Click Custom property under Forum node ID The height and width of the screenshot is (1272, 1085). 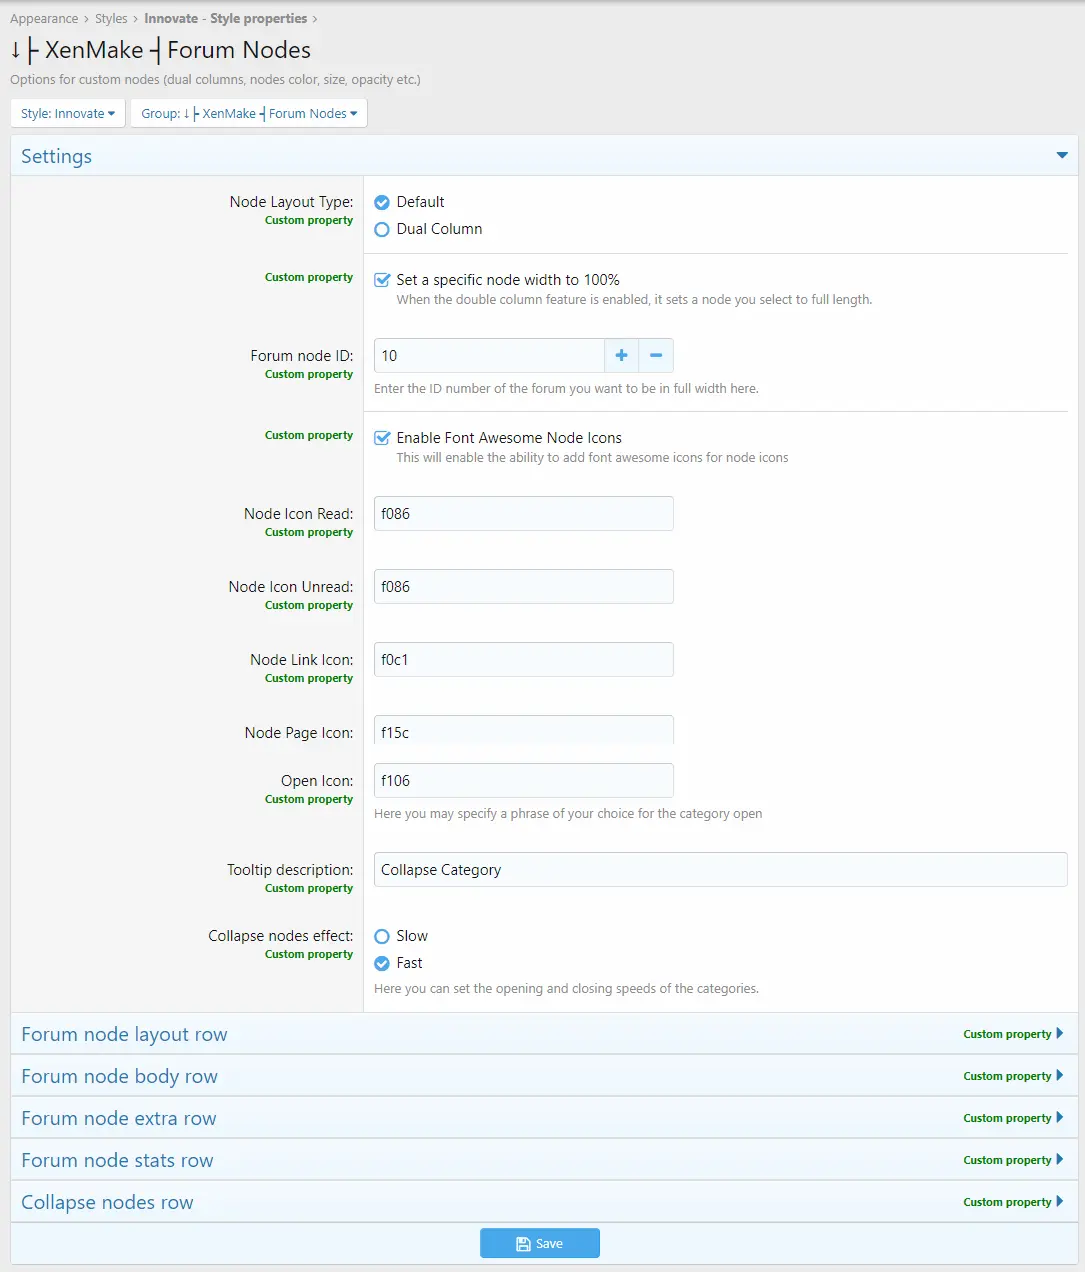[x=309, y=374]
